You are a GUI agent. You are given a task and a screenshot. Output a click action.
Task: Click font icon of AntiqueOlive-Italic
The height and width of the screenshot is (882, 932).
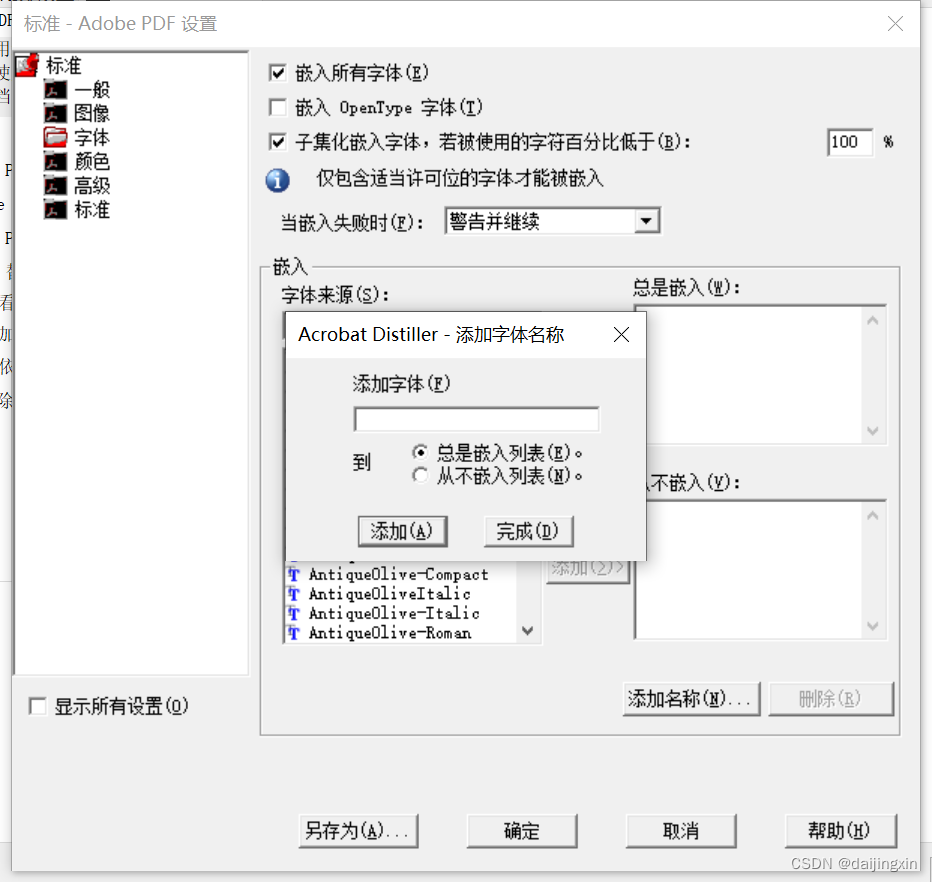click(294, 613)
